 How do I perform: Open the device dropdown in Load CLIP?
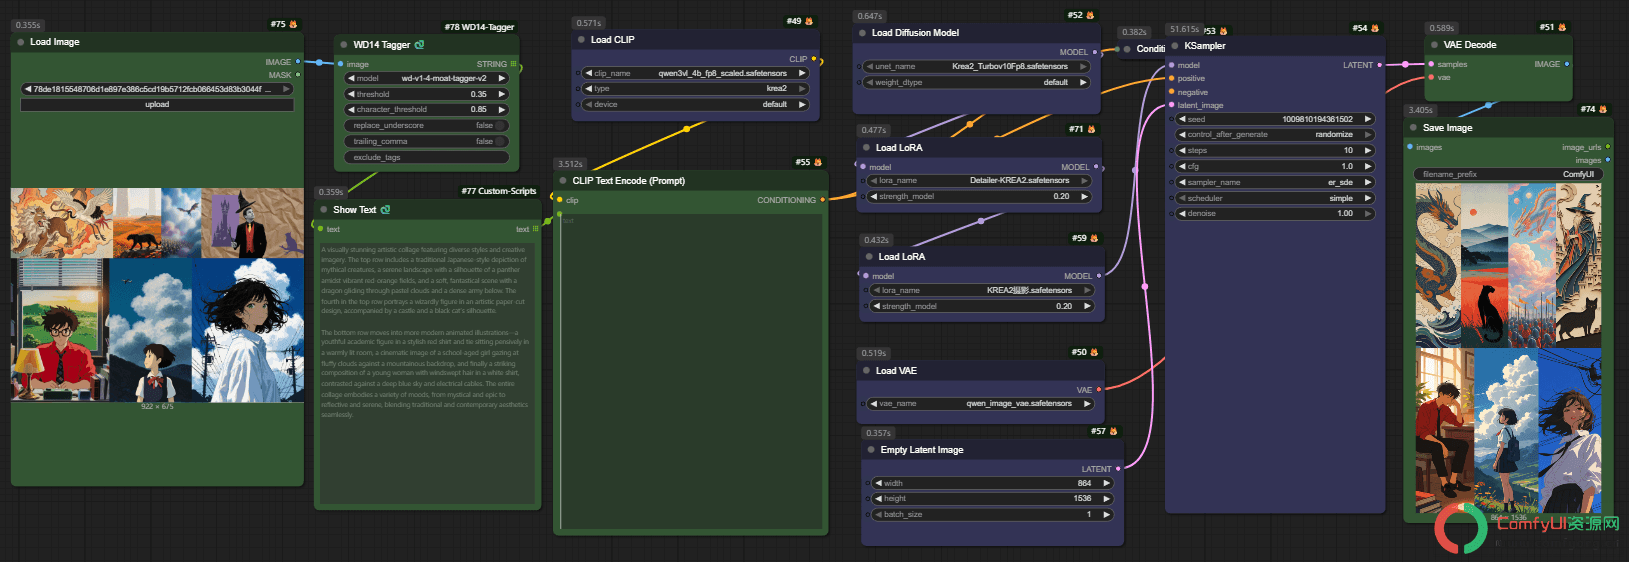[x=696, y=104]
